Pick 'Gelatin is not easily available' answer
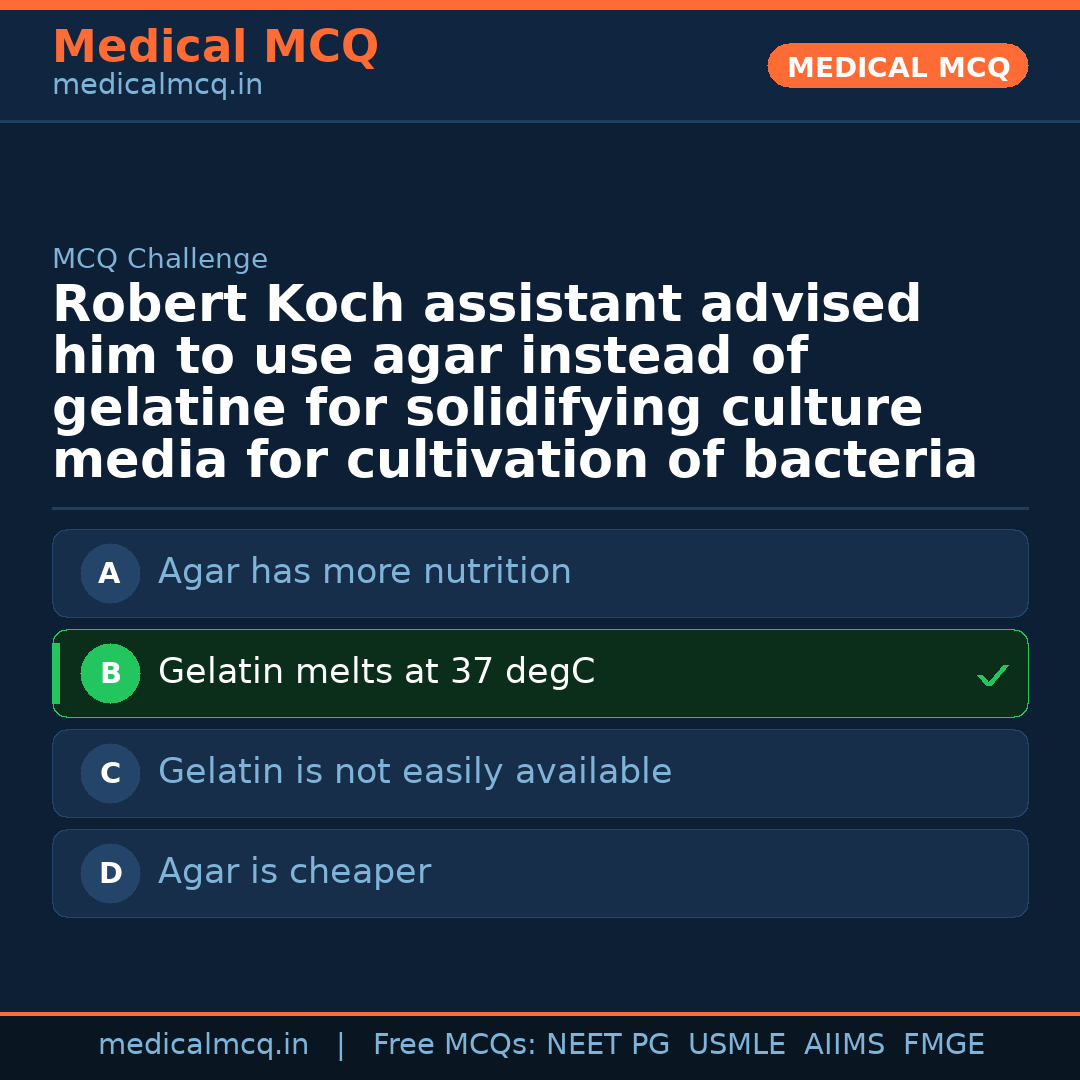 pos(414,772)
